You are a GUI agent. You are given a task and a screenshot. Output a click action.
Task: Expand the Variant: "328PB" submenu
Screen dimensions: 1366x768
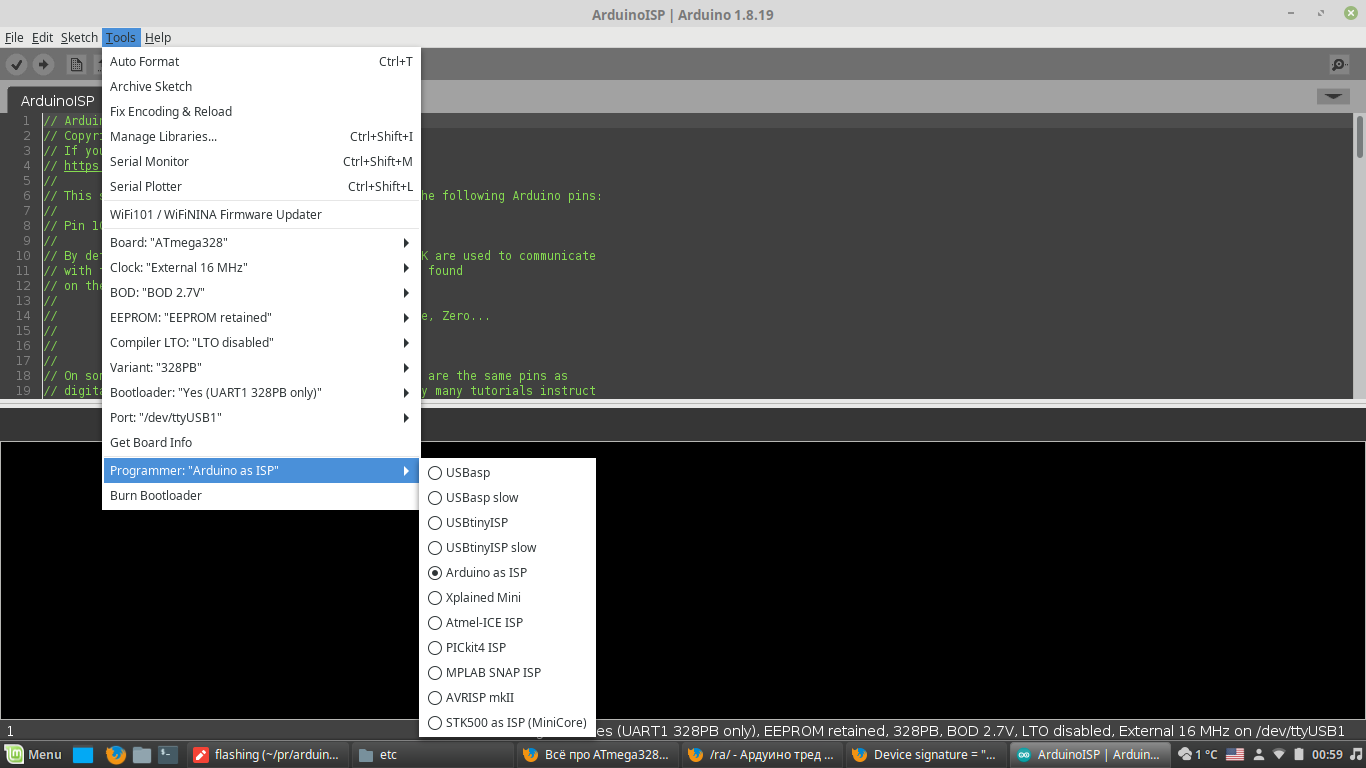click(261, 367)
